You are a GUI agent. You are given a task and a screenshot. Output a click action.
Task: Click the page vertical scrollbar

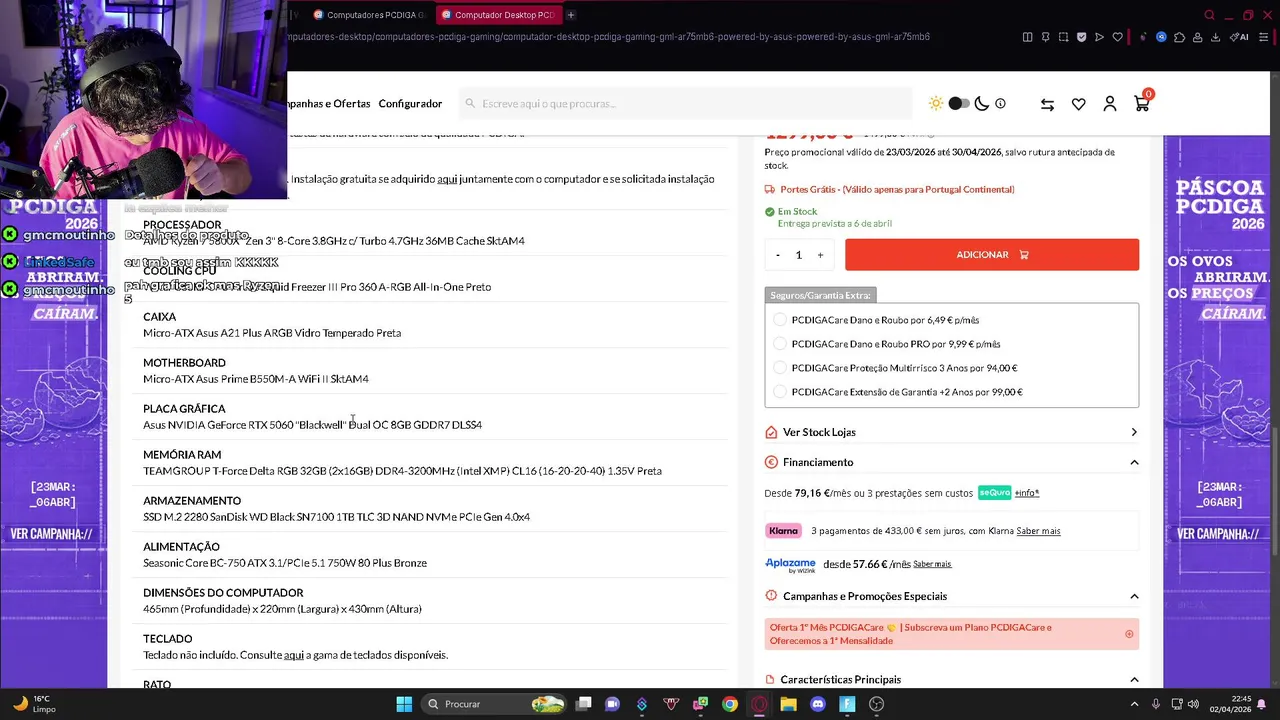coord(1275,492)
